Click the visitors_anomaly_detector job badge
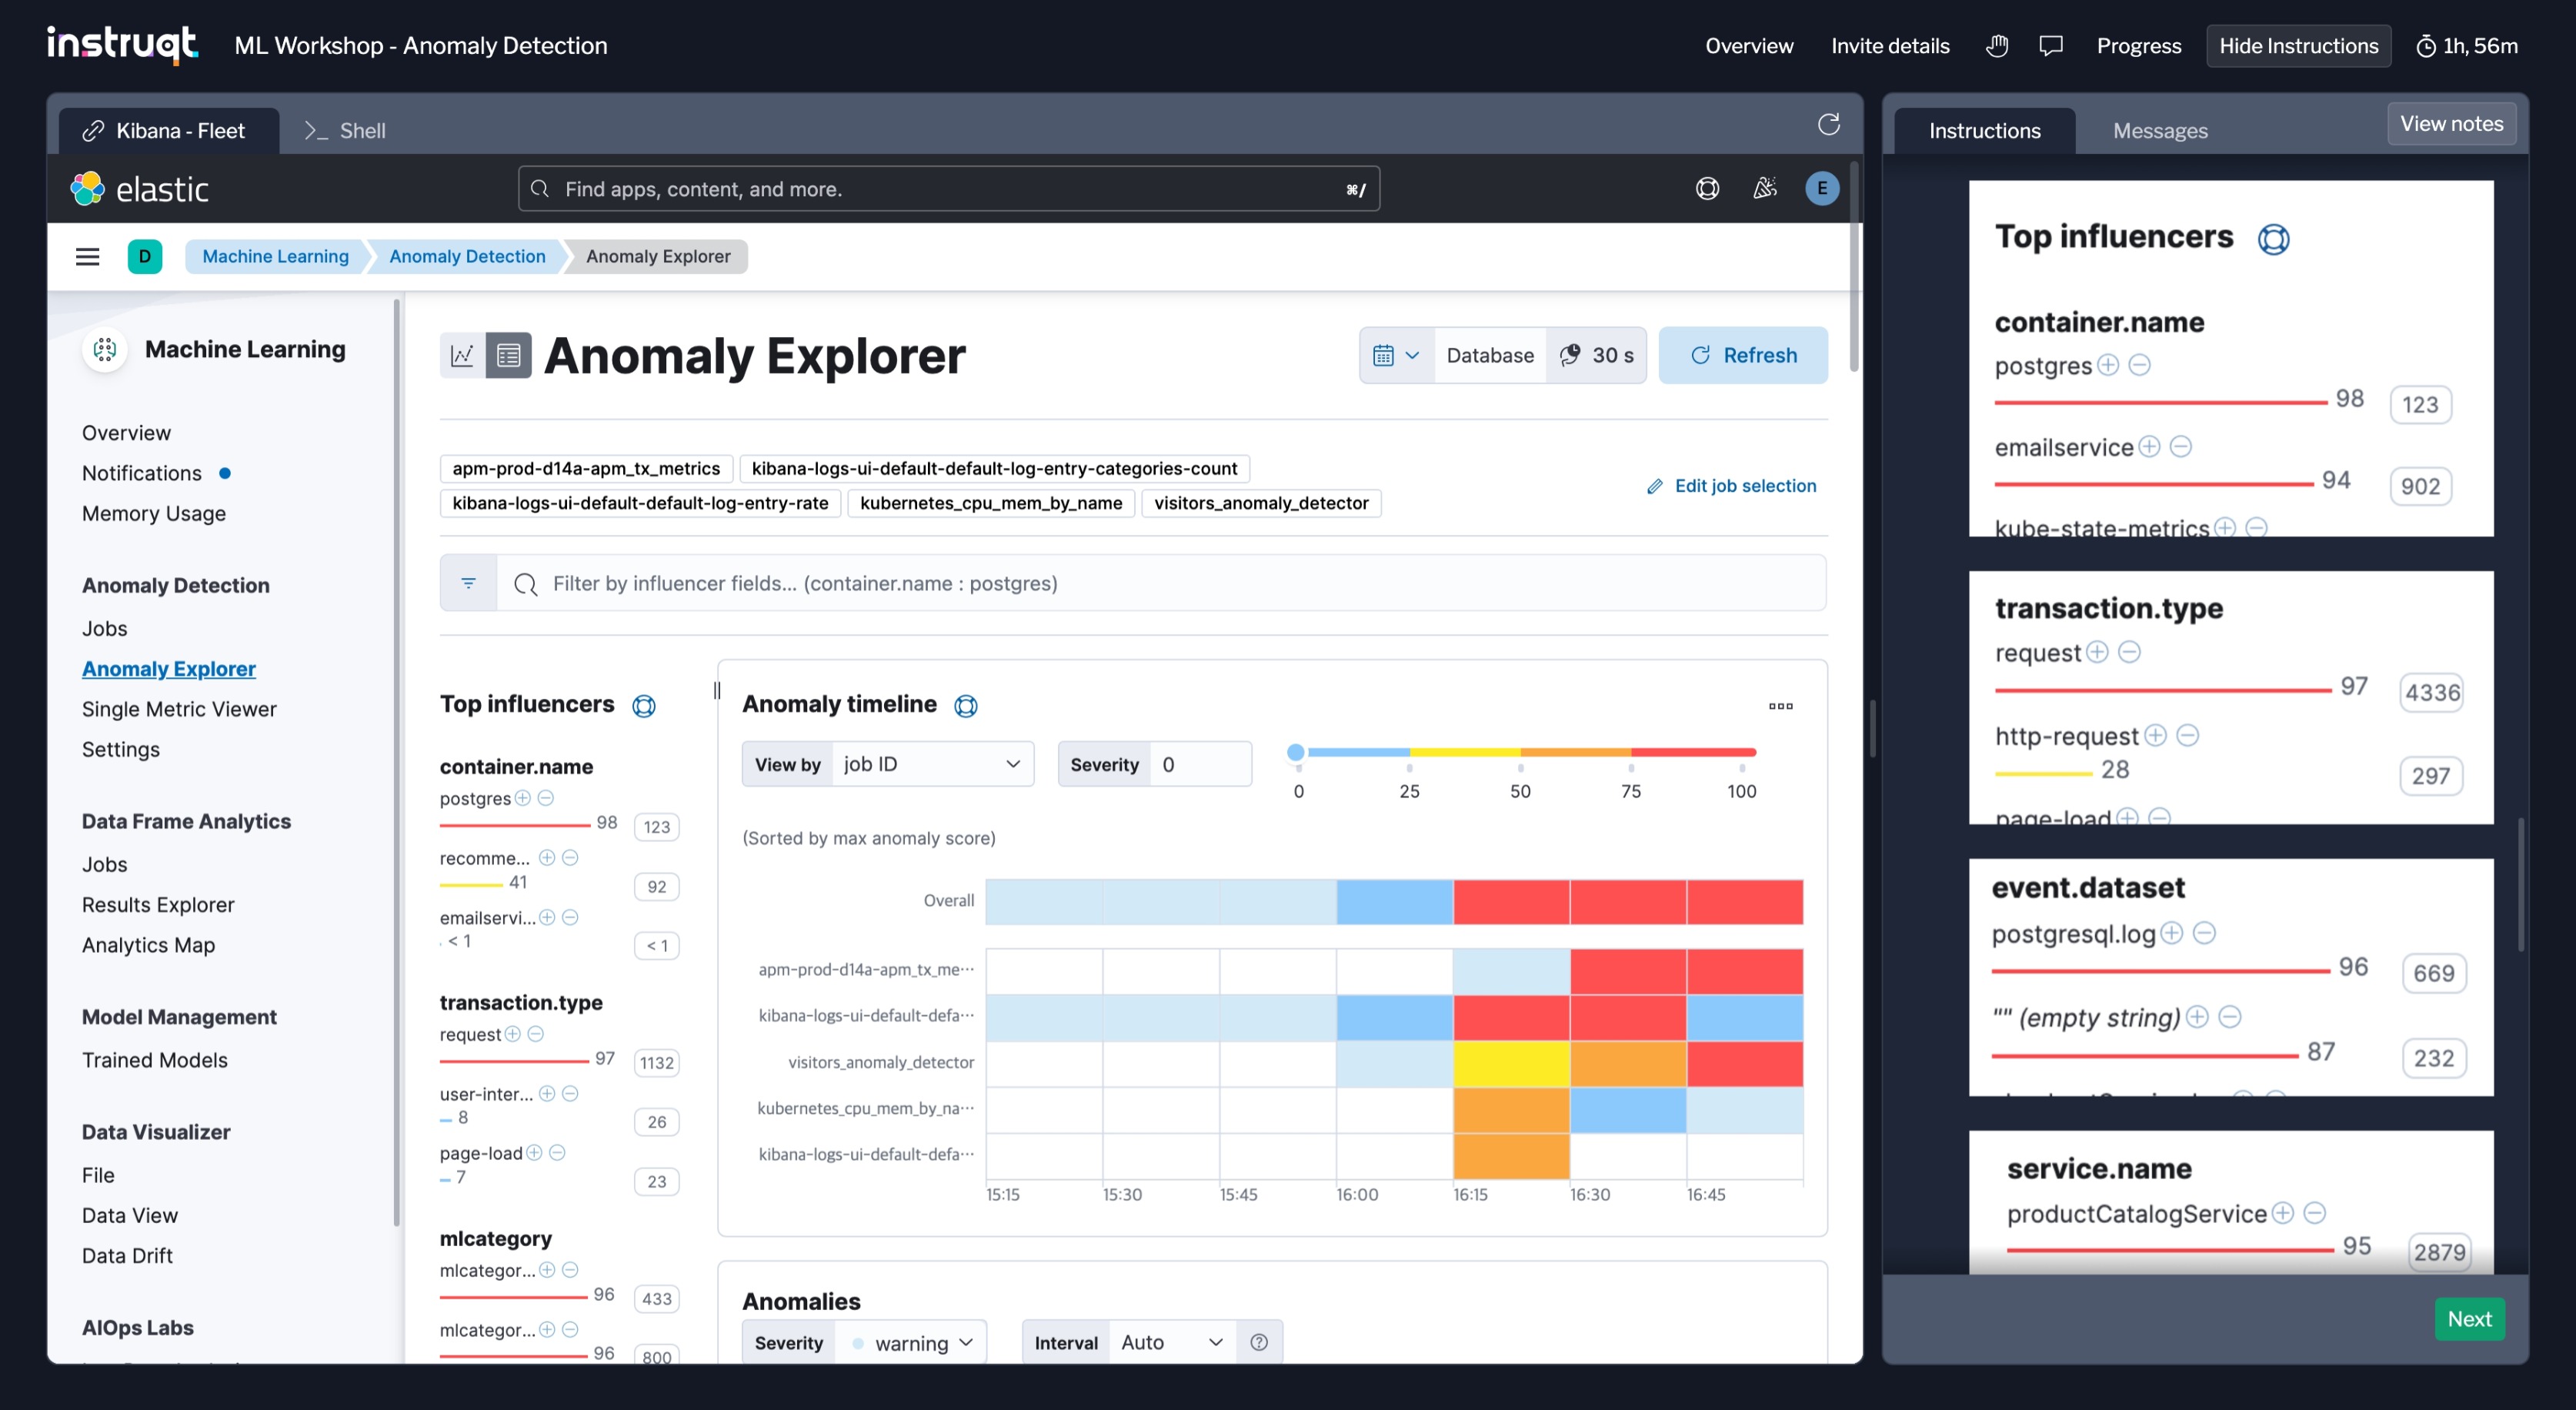Image resolution: width=2576 pixels, height=1410 pixels. (1261, 503)
